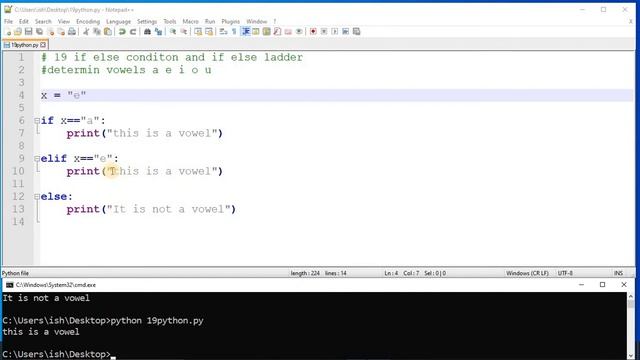Collapse the fold marker at line 6 if
The width and height of the screenshot is (640, 360).
tap(37, 121)
